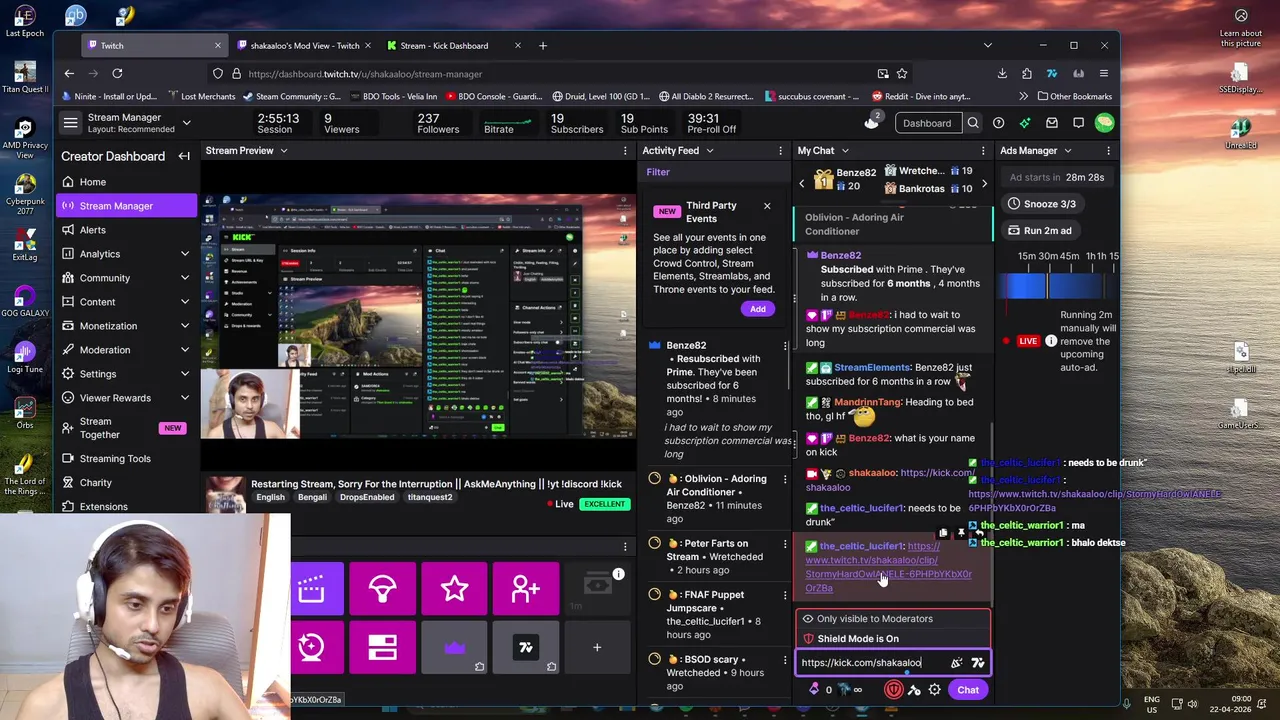This screenshot has width=1280, height=720.
Task: Collapse the Creator Dashboard sidebar
Action: point(184,156)
